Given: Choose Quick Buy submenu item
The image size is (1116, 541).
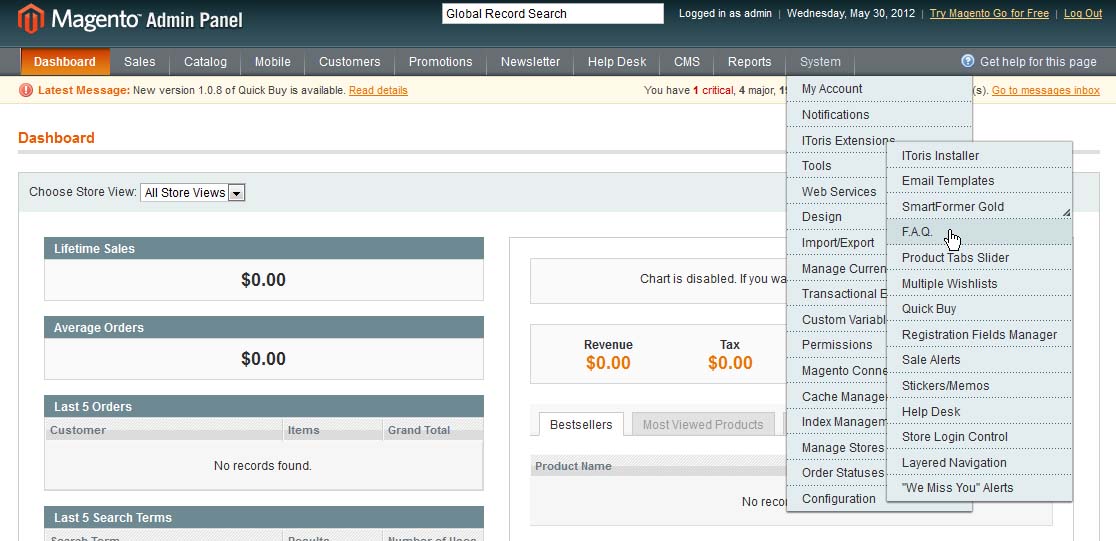Looking at the screenshot, I should pyautogui.click(x=979, y=309).
